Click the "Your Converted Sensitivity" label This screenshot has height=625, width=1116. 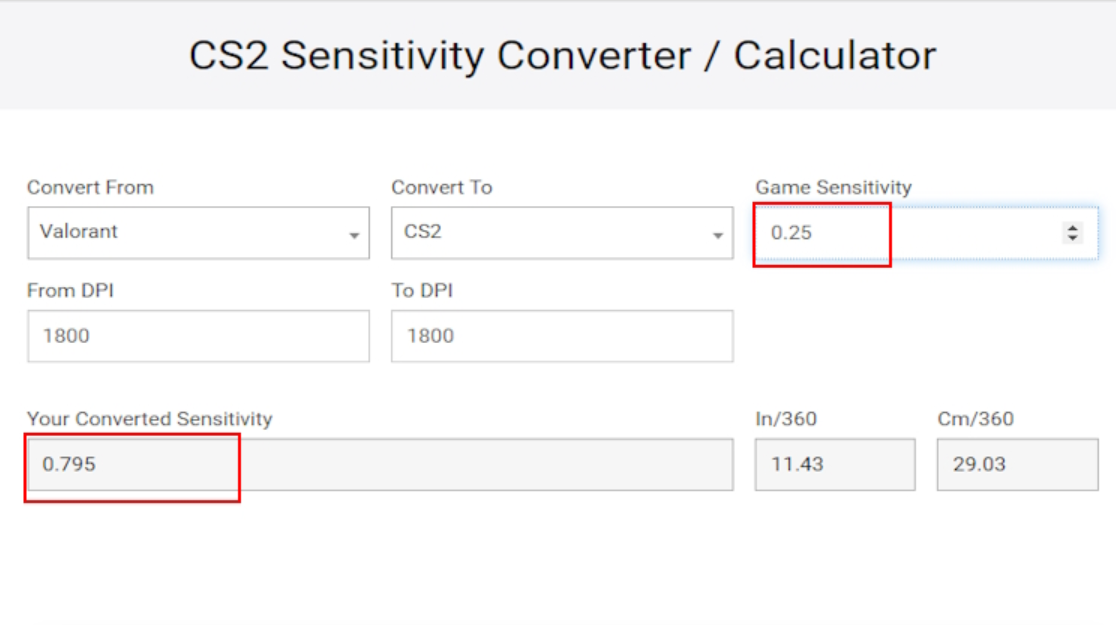tap(150, 419)
